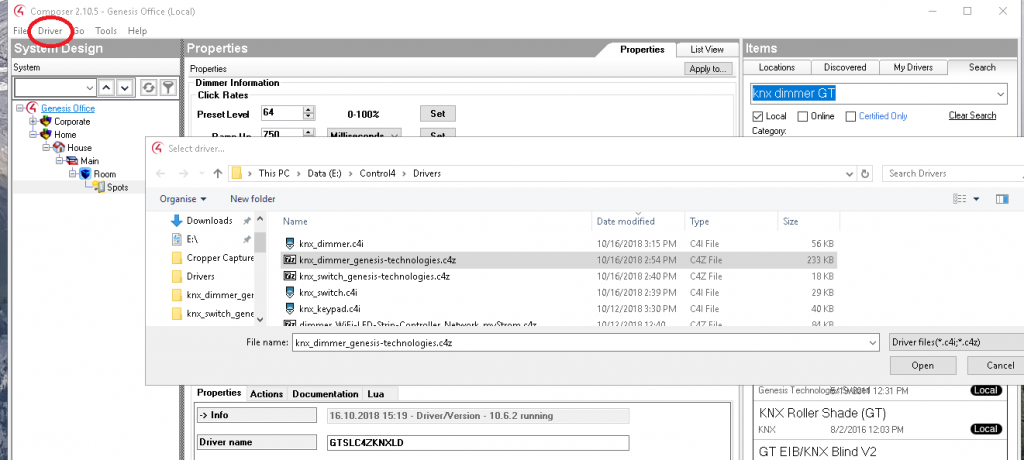The image size is (1024, 460).
Task: Click the Apply to... button
Action: [709, 69]
